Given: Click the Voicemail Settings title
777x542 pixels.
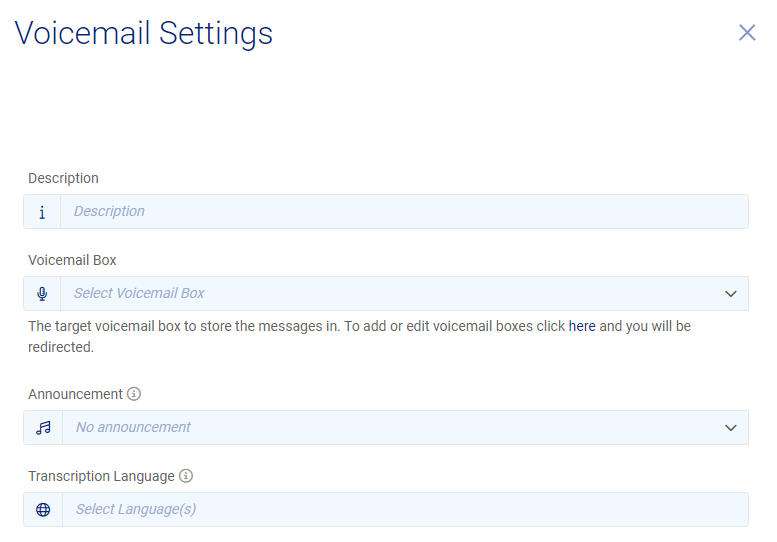Looking at the screenshot, I should tap(144, 33).
